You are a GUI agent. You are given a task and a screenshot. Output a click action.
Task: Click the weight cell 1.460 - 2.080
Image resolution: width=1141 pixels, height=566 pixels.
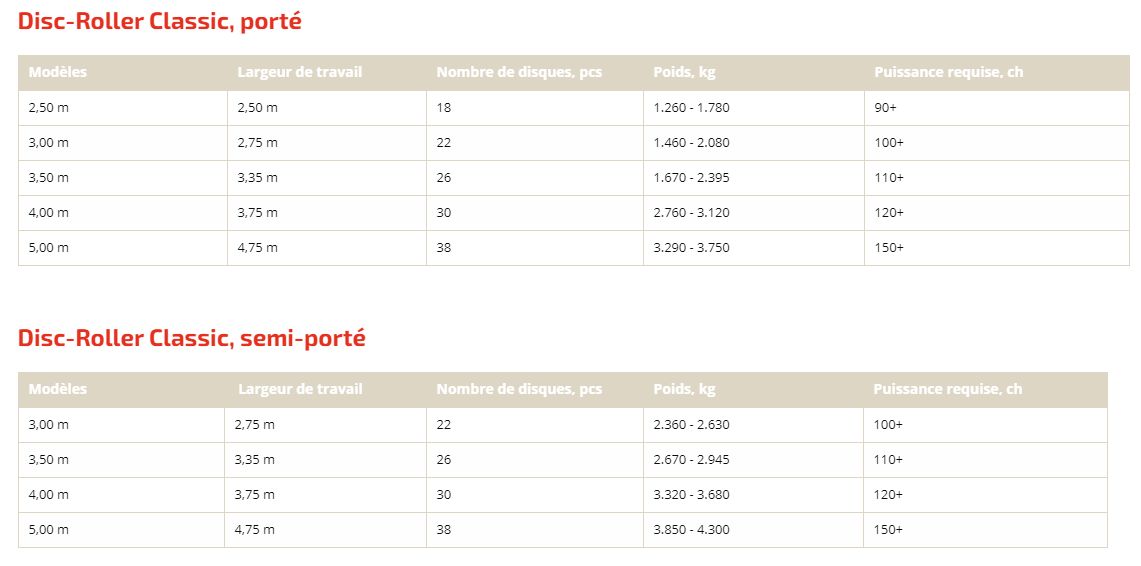(691, 143)
